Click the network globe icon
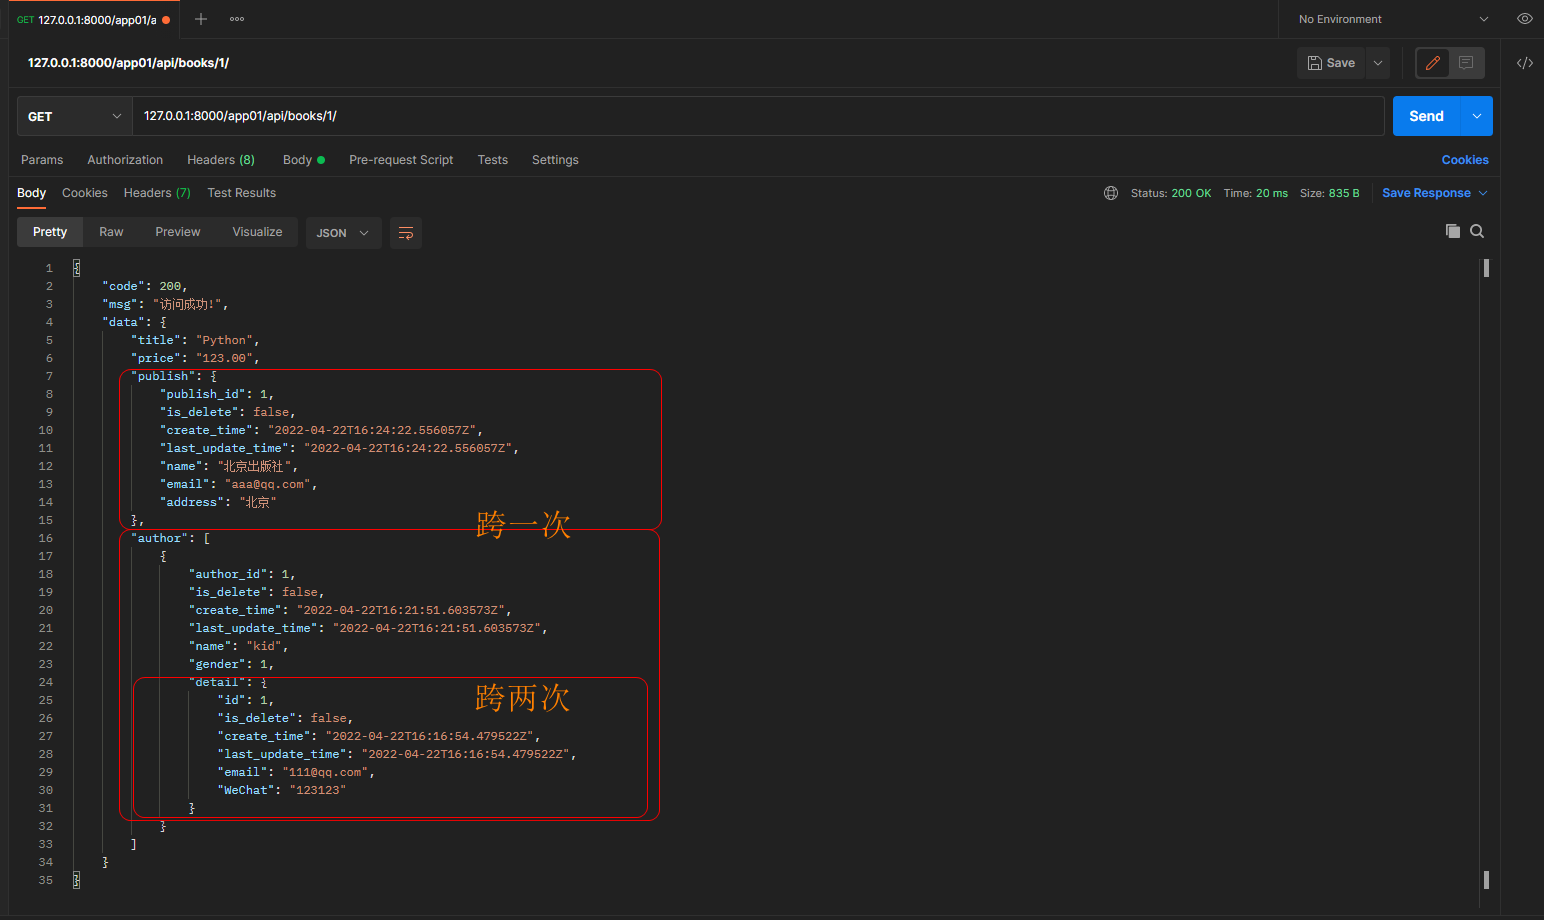Screen dimensions: 1544x920 click(x=1111, y=193)
